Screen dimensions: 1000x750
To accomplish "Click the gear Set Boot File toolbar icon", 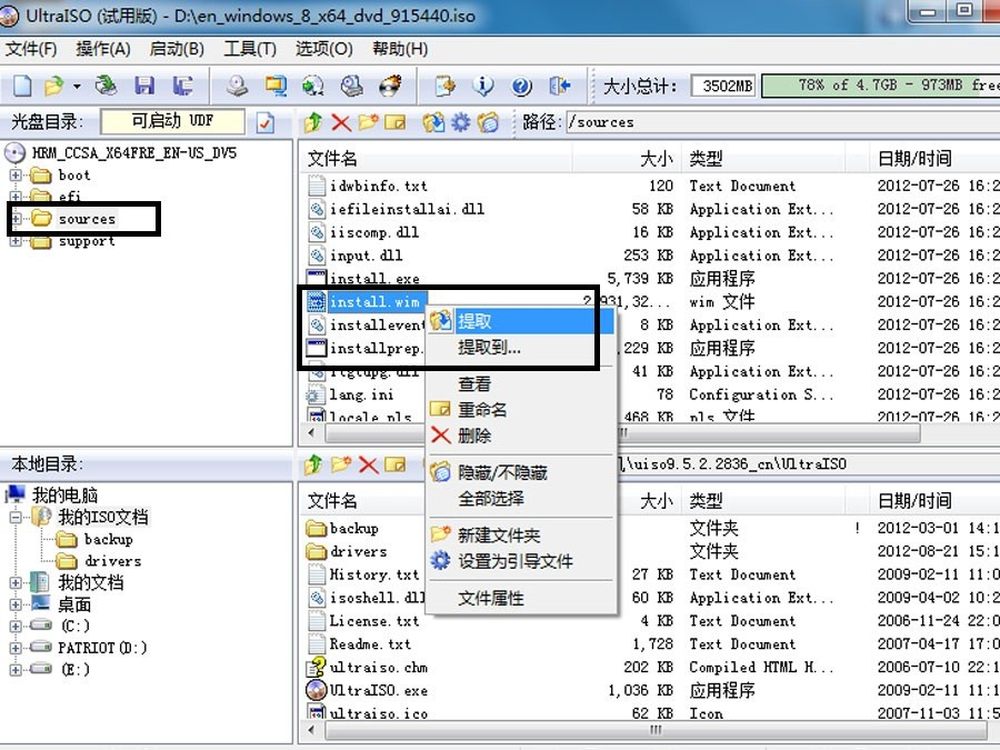I will (x=460, y=122).
